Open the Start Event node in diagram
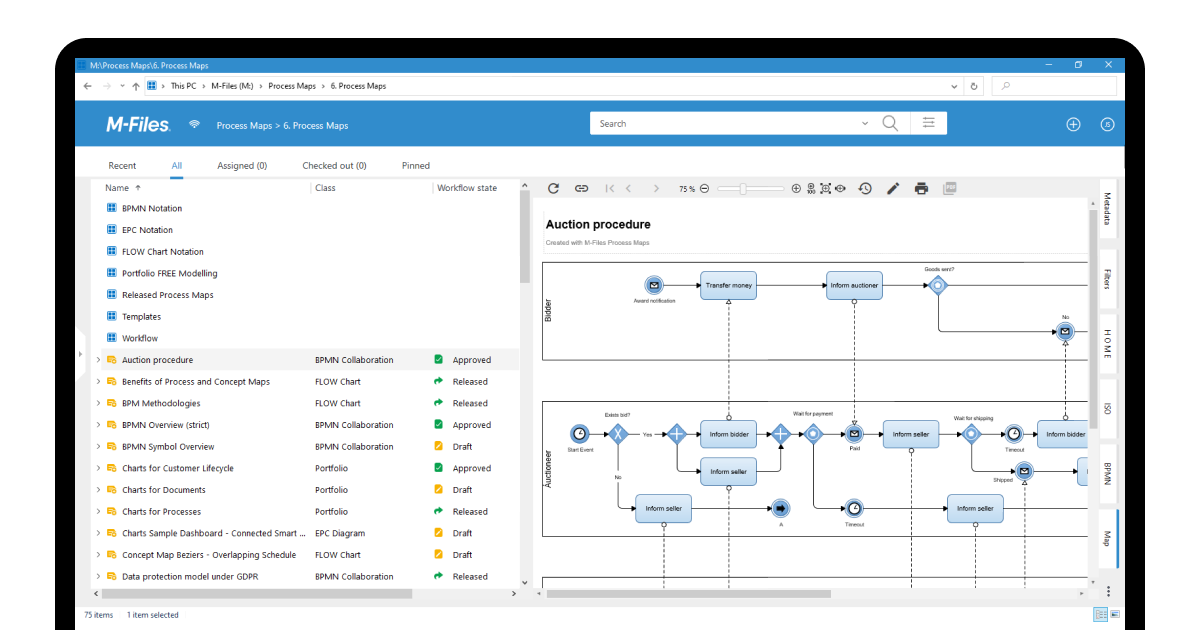 click(580, 433)
